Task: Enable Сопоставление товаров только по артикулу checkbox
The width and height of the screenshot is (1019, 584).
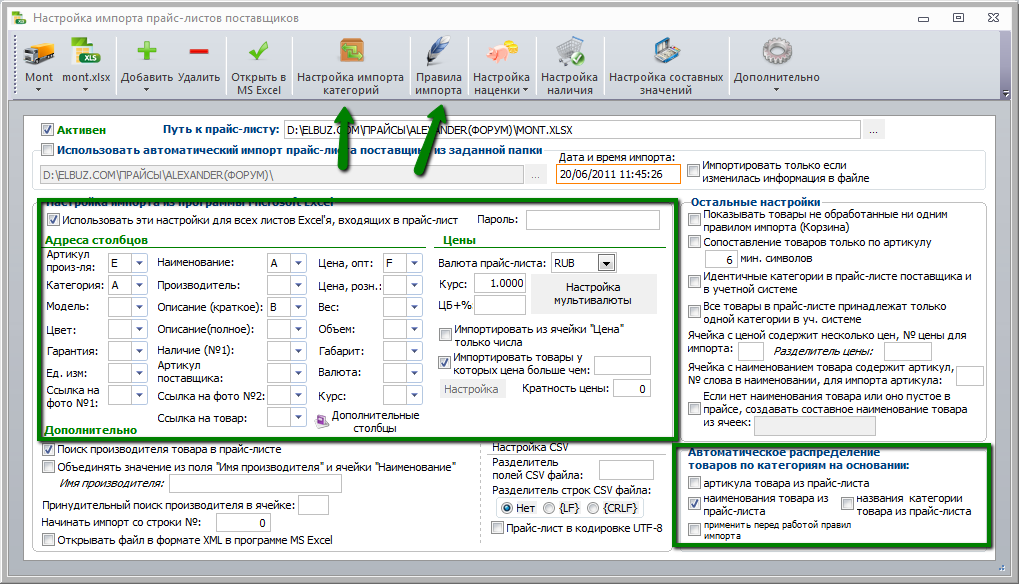Action: click(694, 242)
